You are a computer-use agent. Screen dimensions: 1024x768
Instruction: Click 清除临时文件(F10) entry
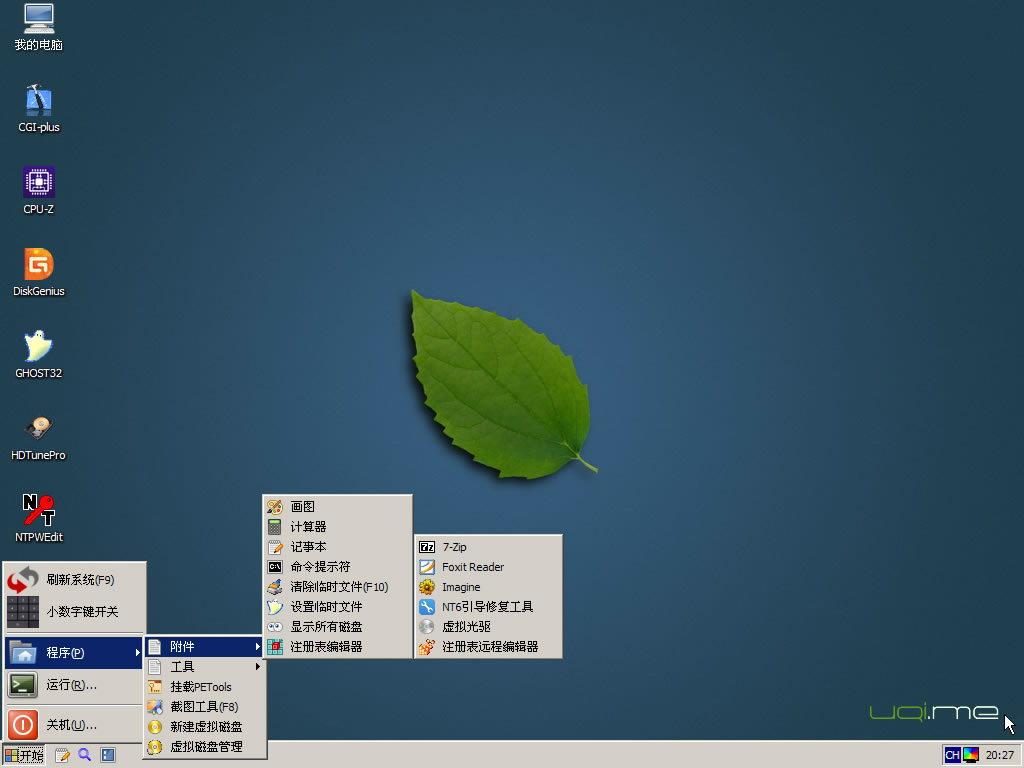338,586
